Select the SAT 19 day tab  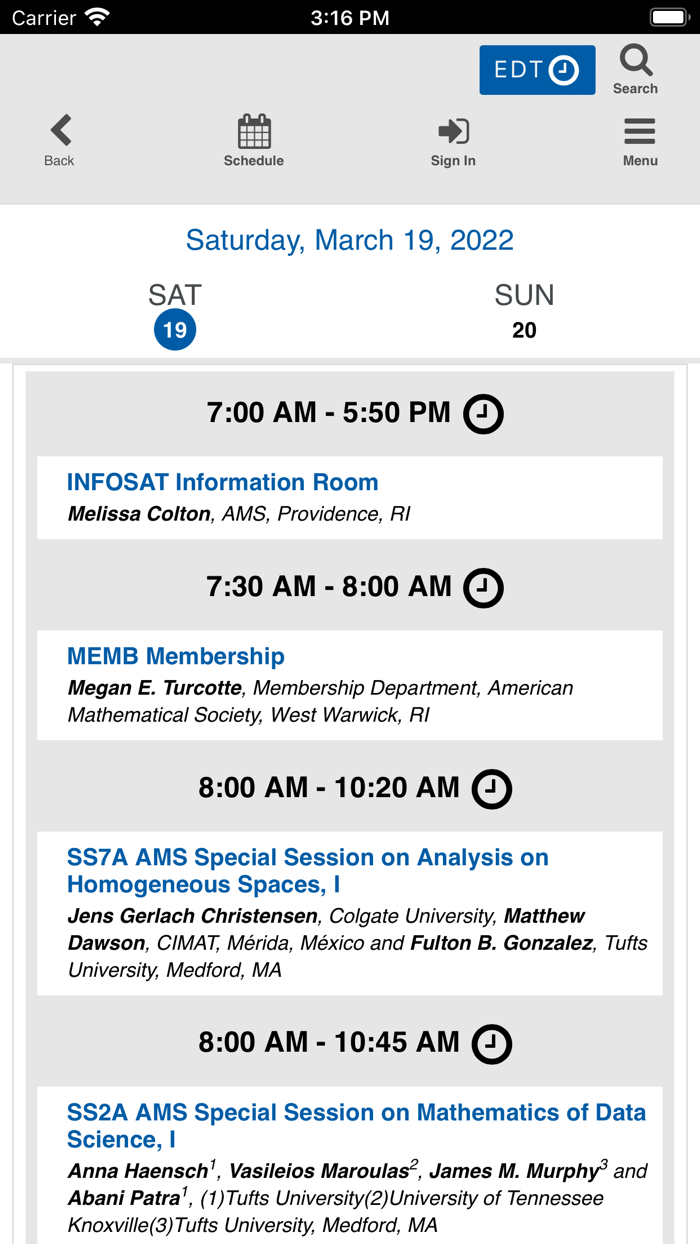coord(175,314)
